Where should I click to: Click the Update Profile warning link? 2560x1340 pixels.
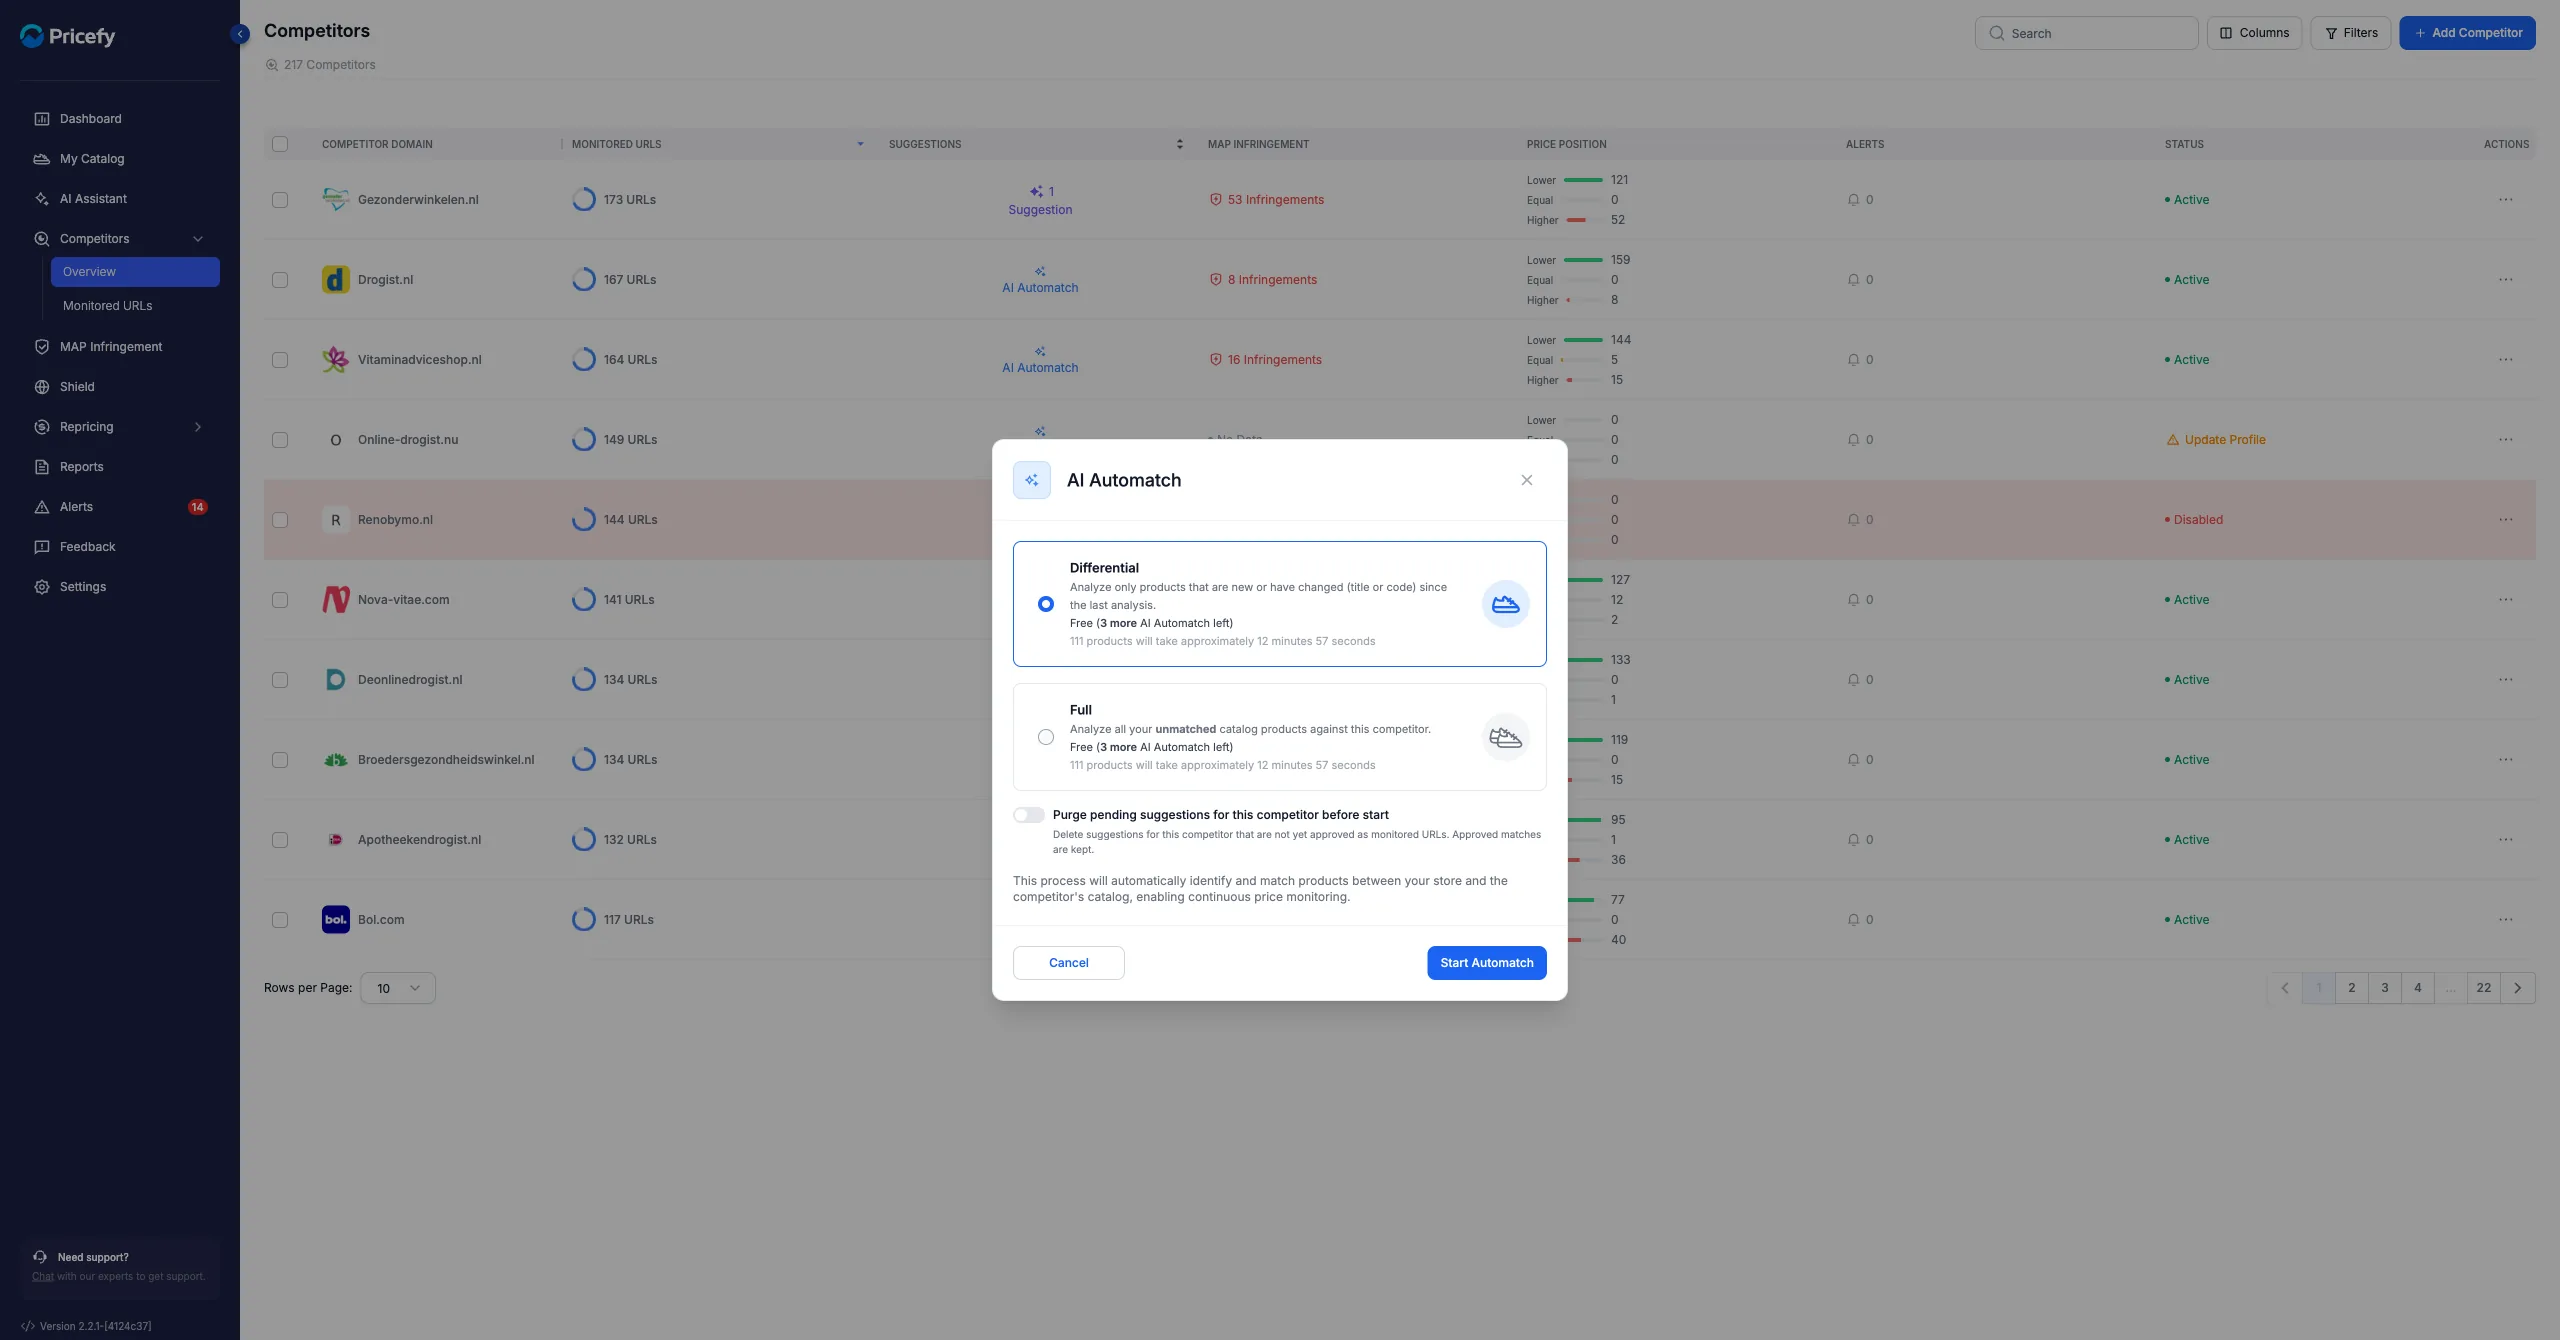click(2215, 440)
